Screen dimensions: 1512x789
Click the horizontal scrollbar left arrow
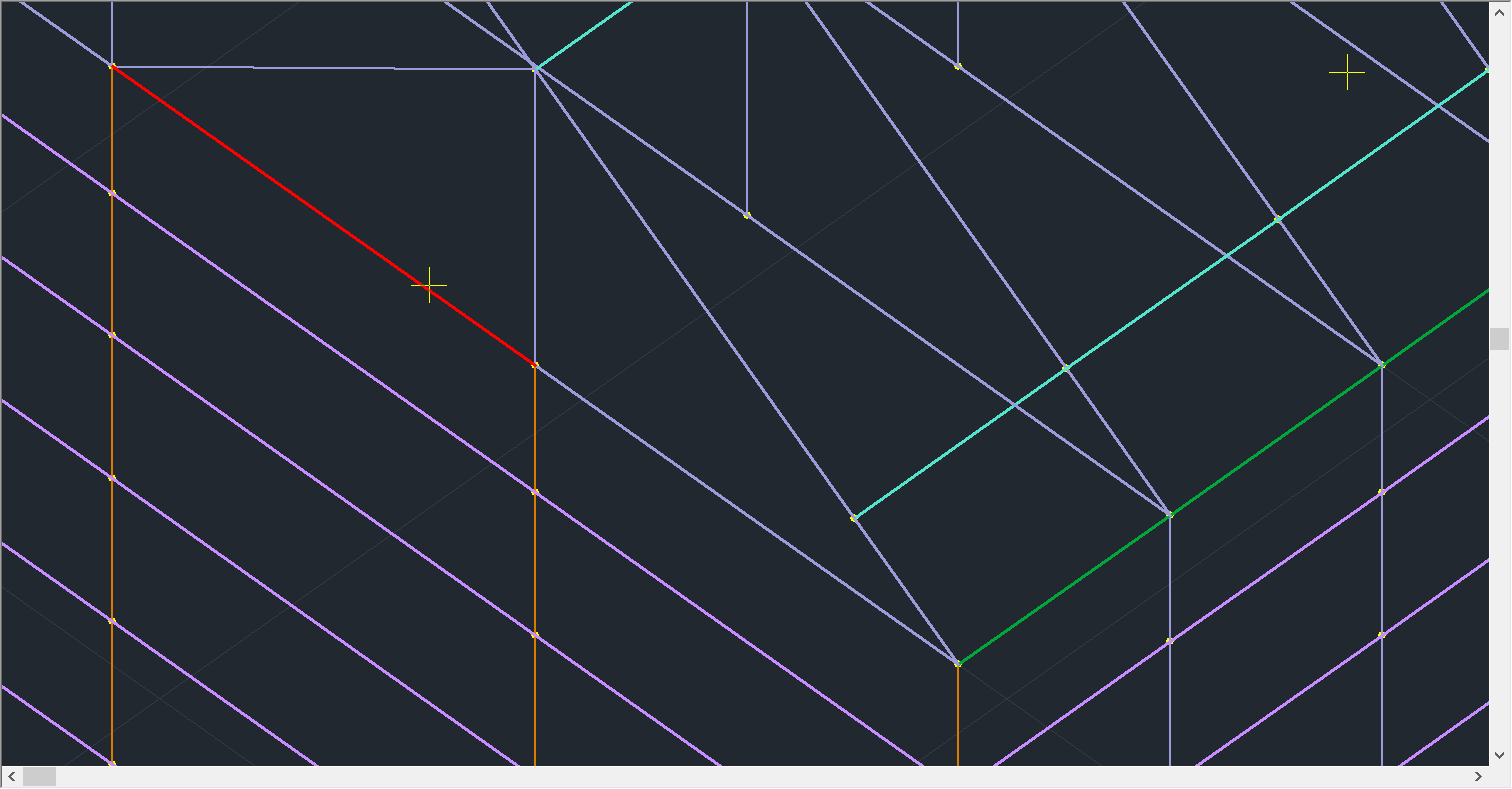click(11, 777)
